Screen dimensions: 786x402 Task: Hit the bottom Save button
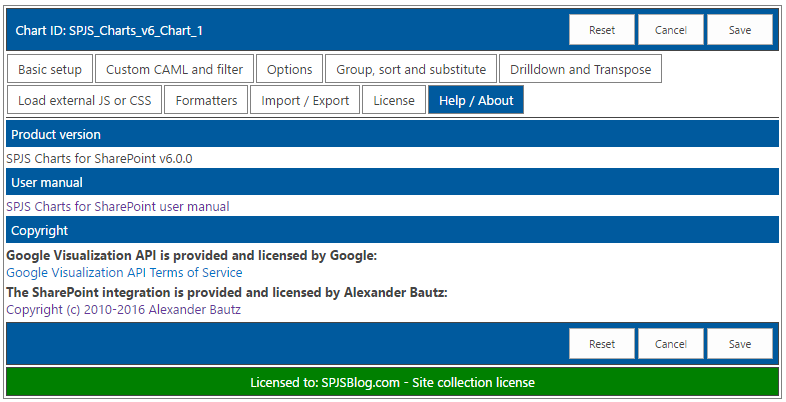tap(740, 344)
